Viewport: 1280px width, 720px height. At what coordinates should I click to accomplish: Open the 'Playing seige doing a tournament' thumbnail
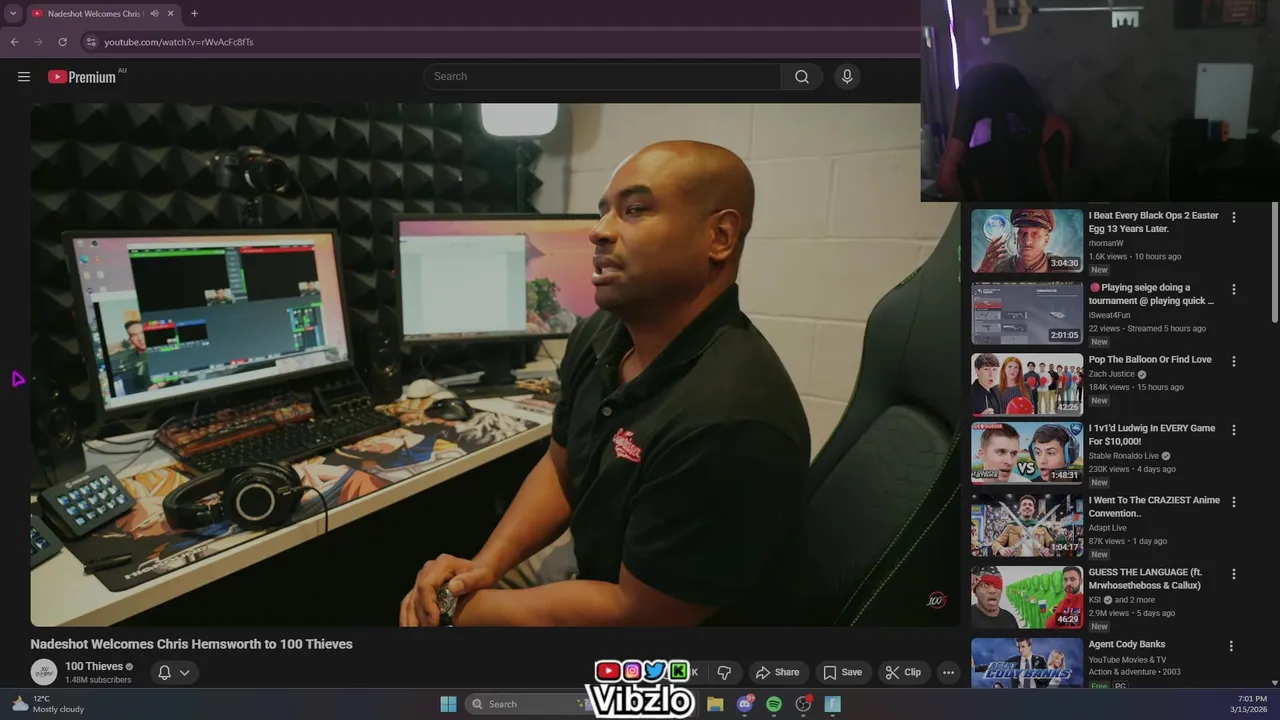coord(1027,313)
